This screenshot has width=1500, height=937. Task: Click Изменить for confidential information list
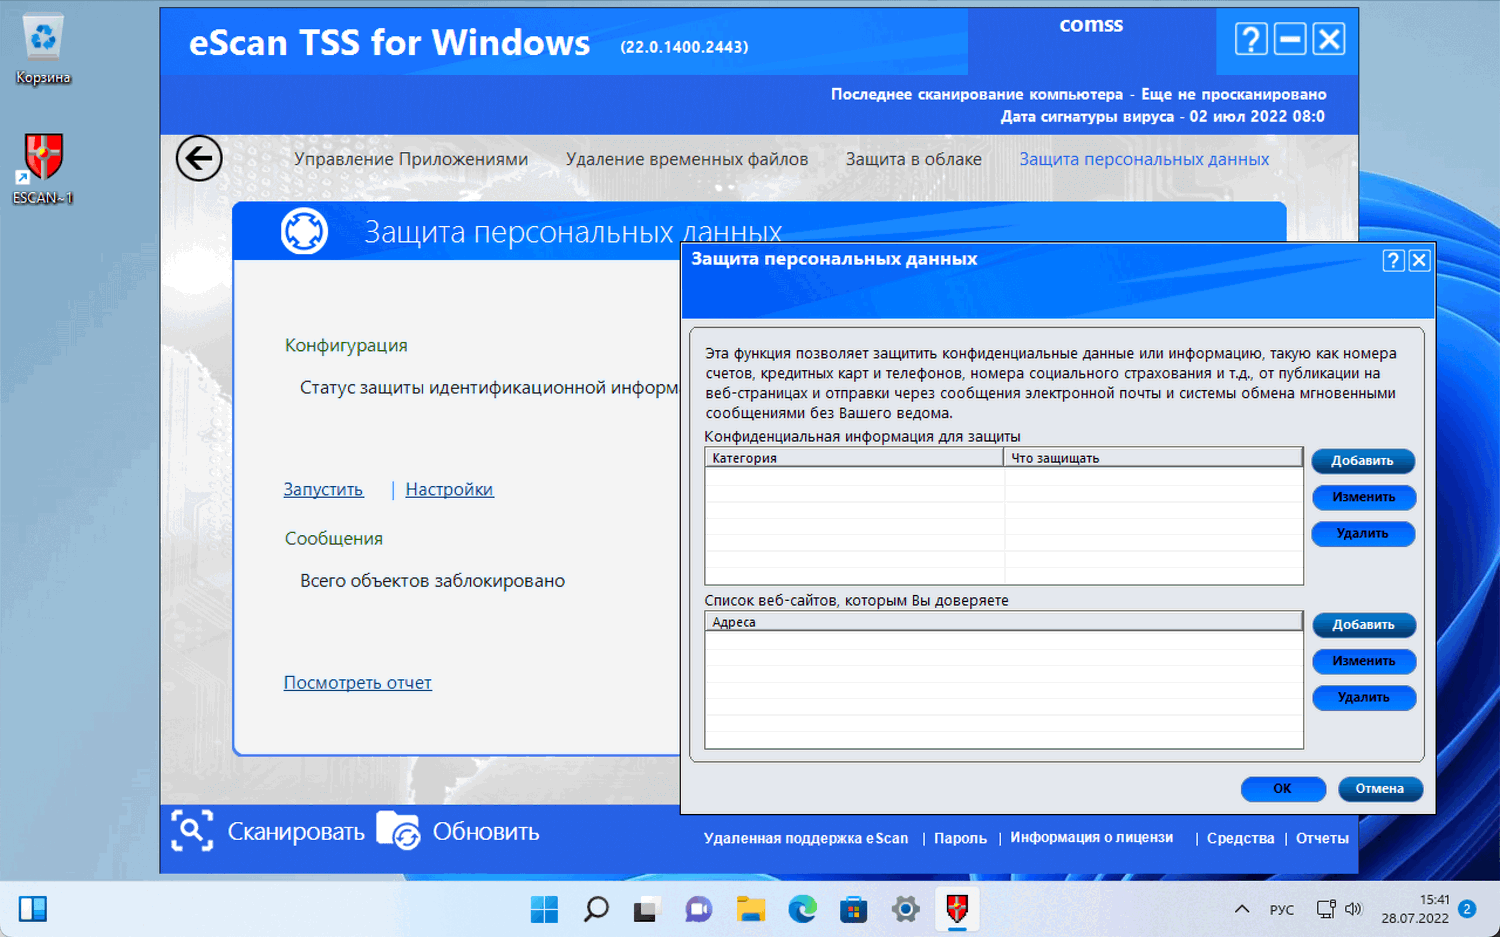pos(1363,497)
